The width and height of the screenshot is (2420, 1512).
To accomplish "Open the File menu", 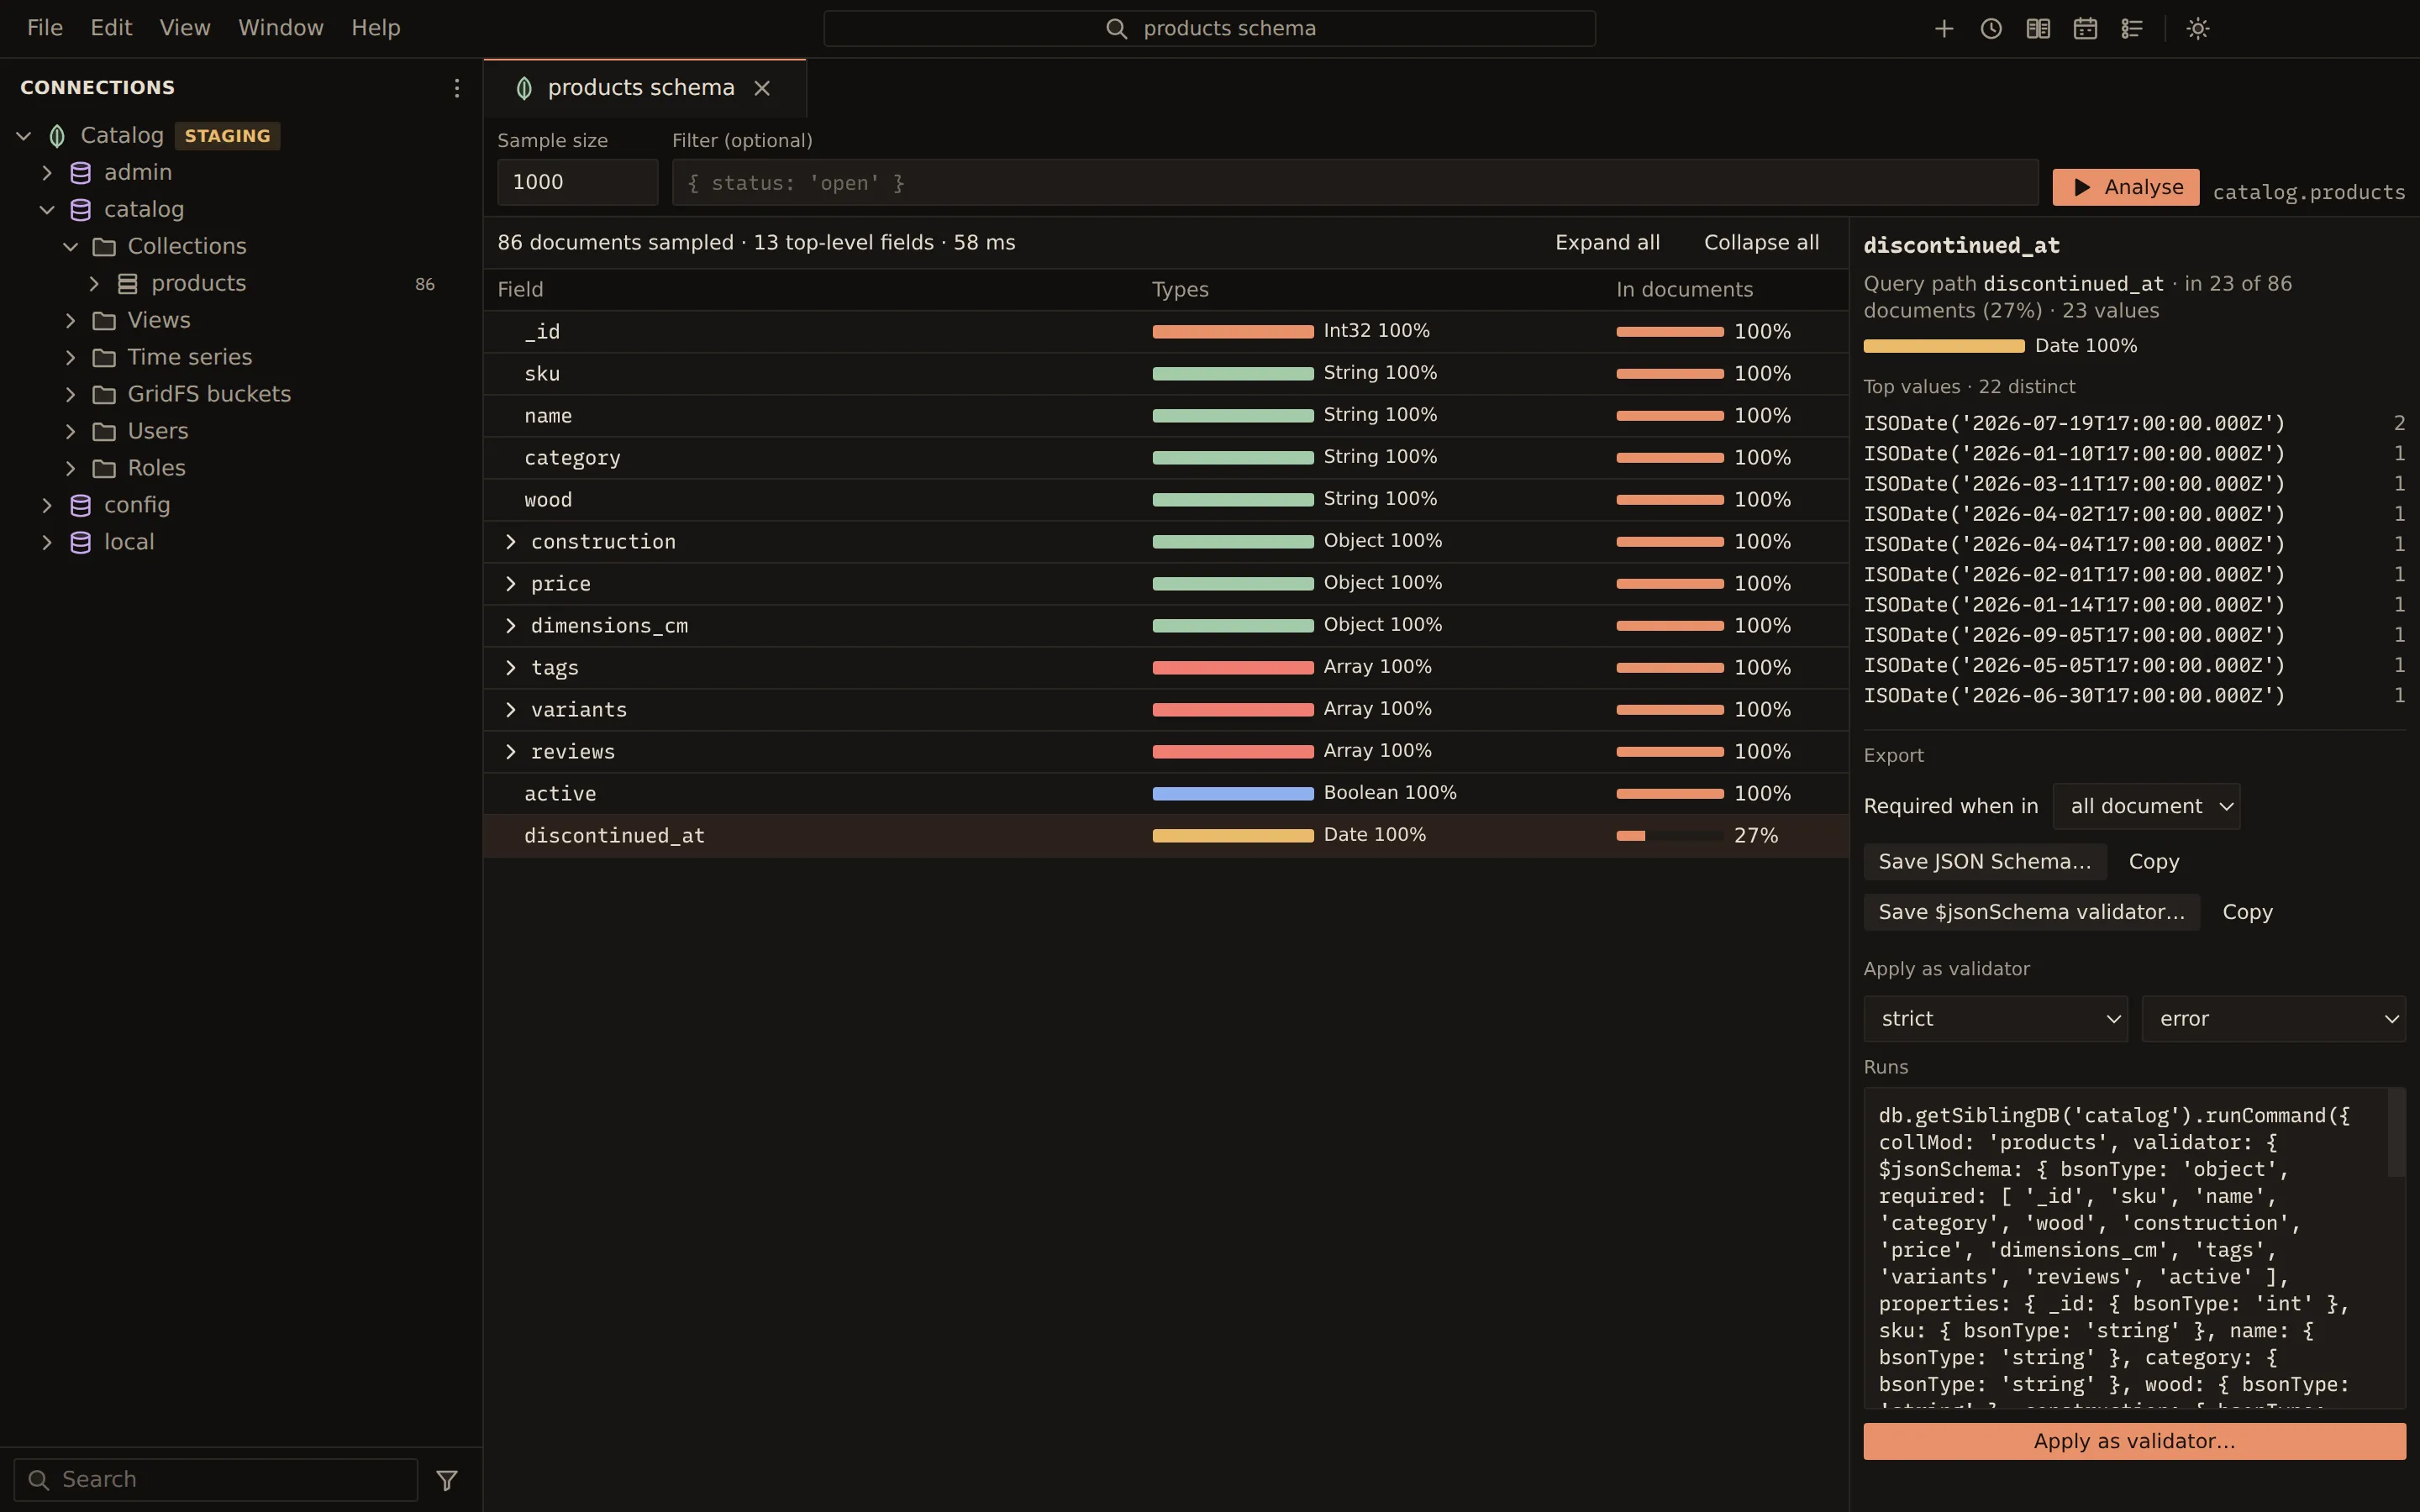I will click(x=45, y=28).
